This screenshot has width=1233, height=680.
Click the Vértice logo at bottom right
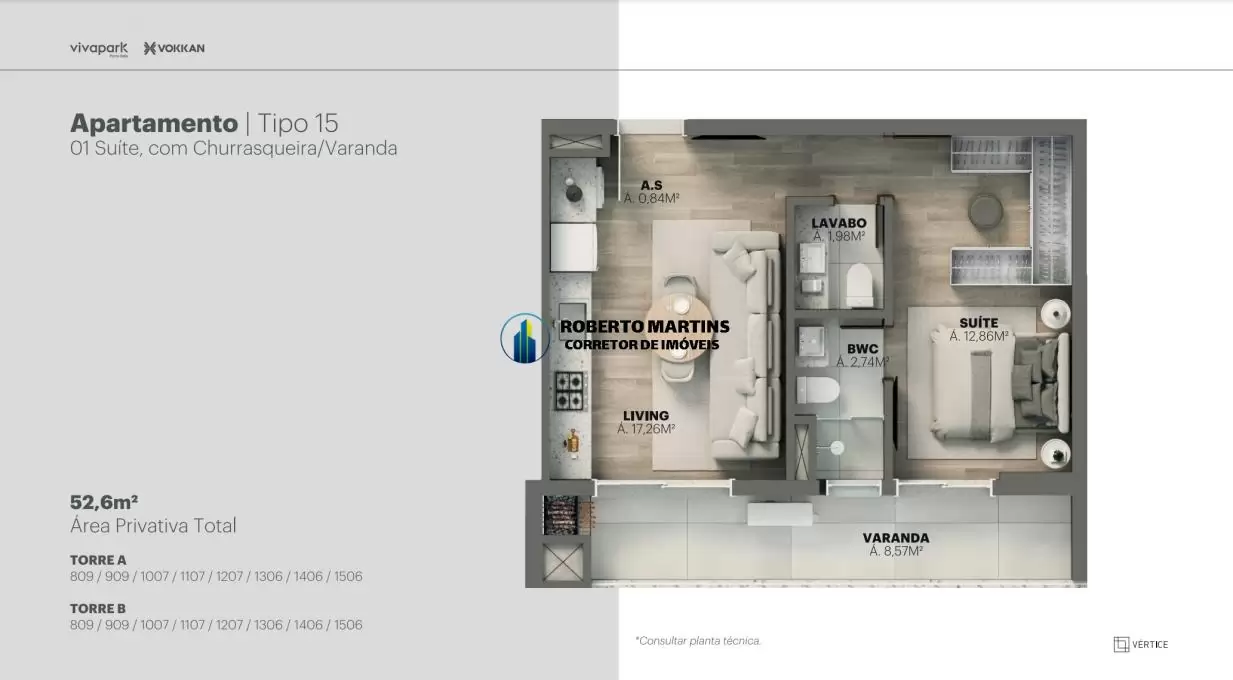[x=1140, y=644]
